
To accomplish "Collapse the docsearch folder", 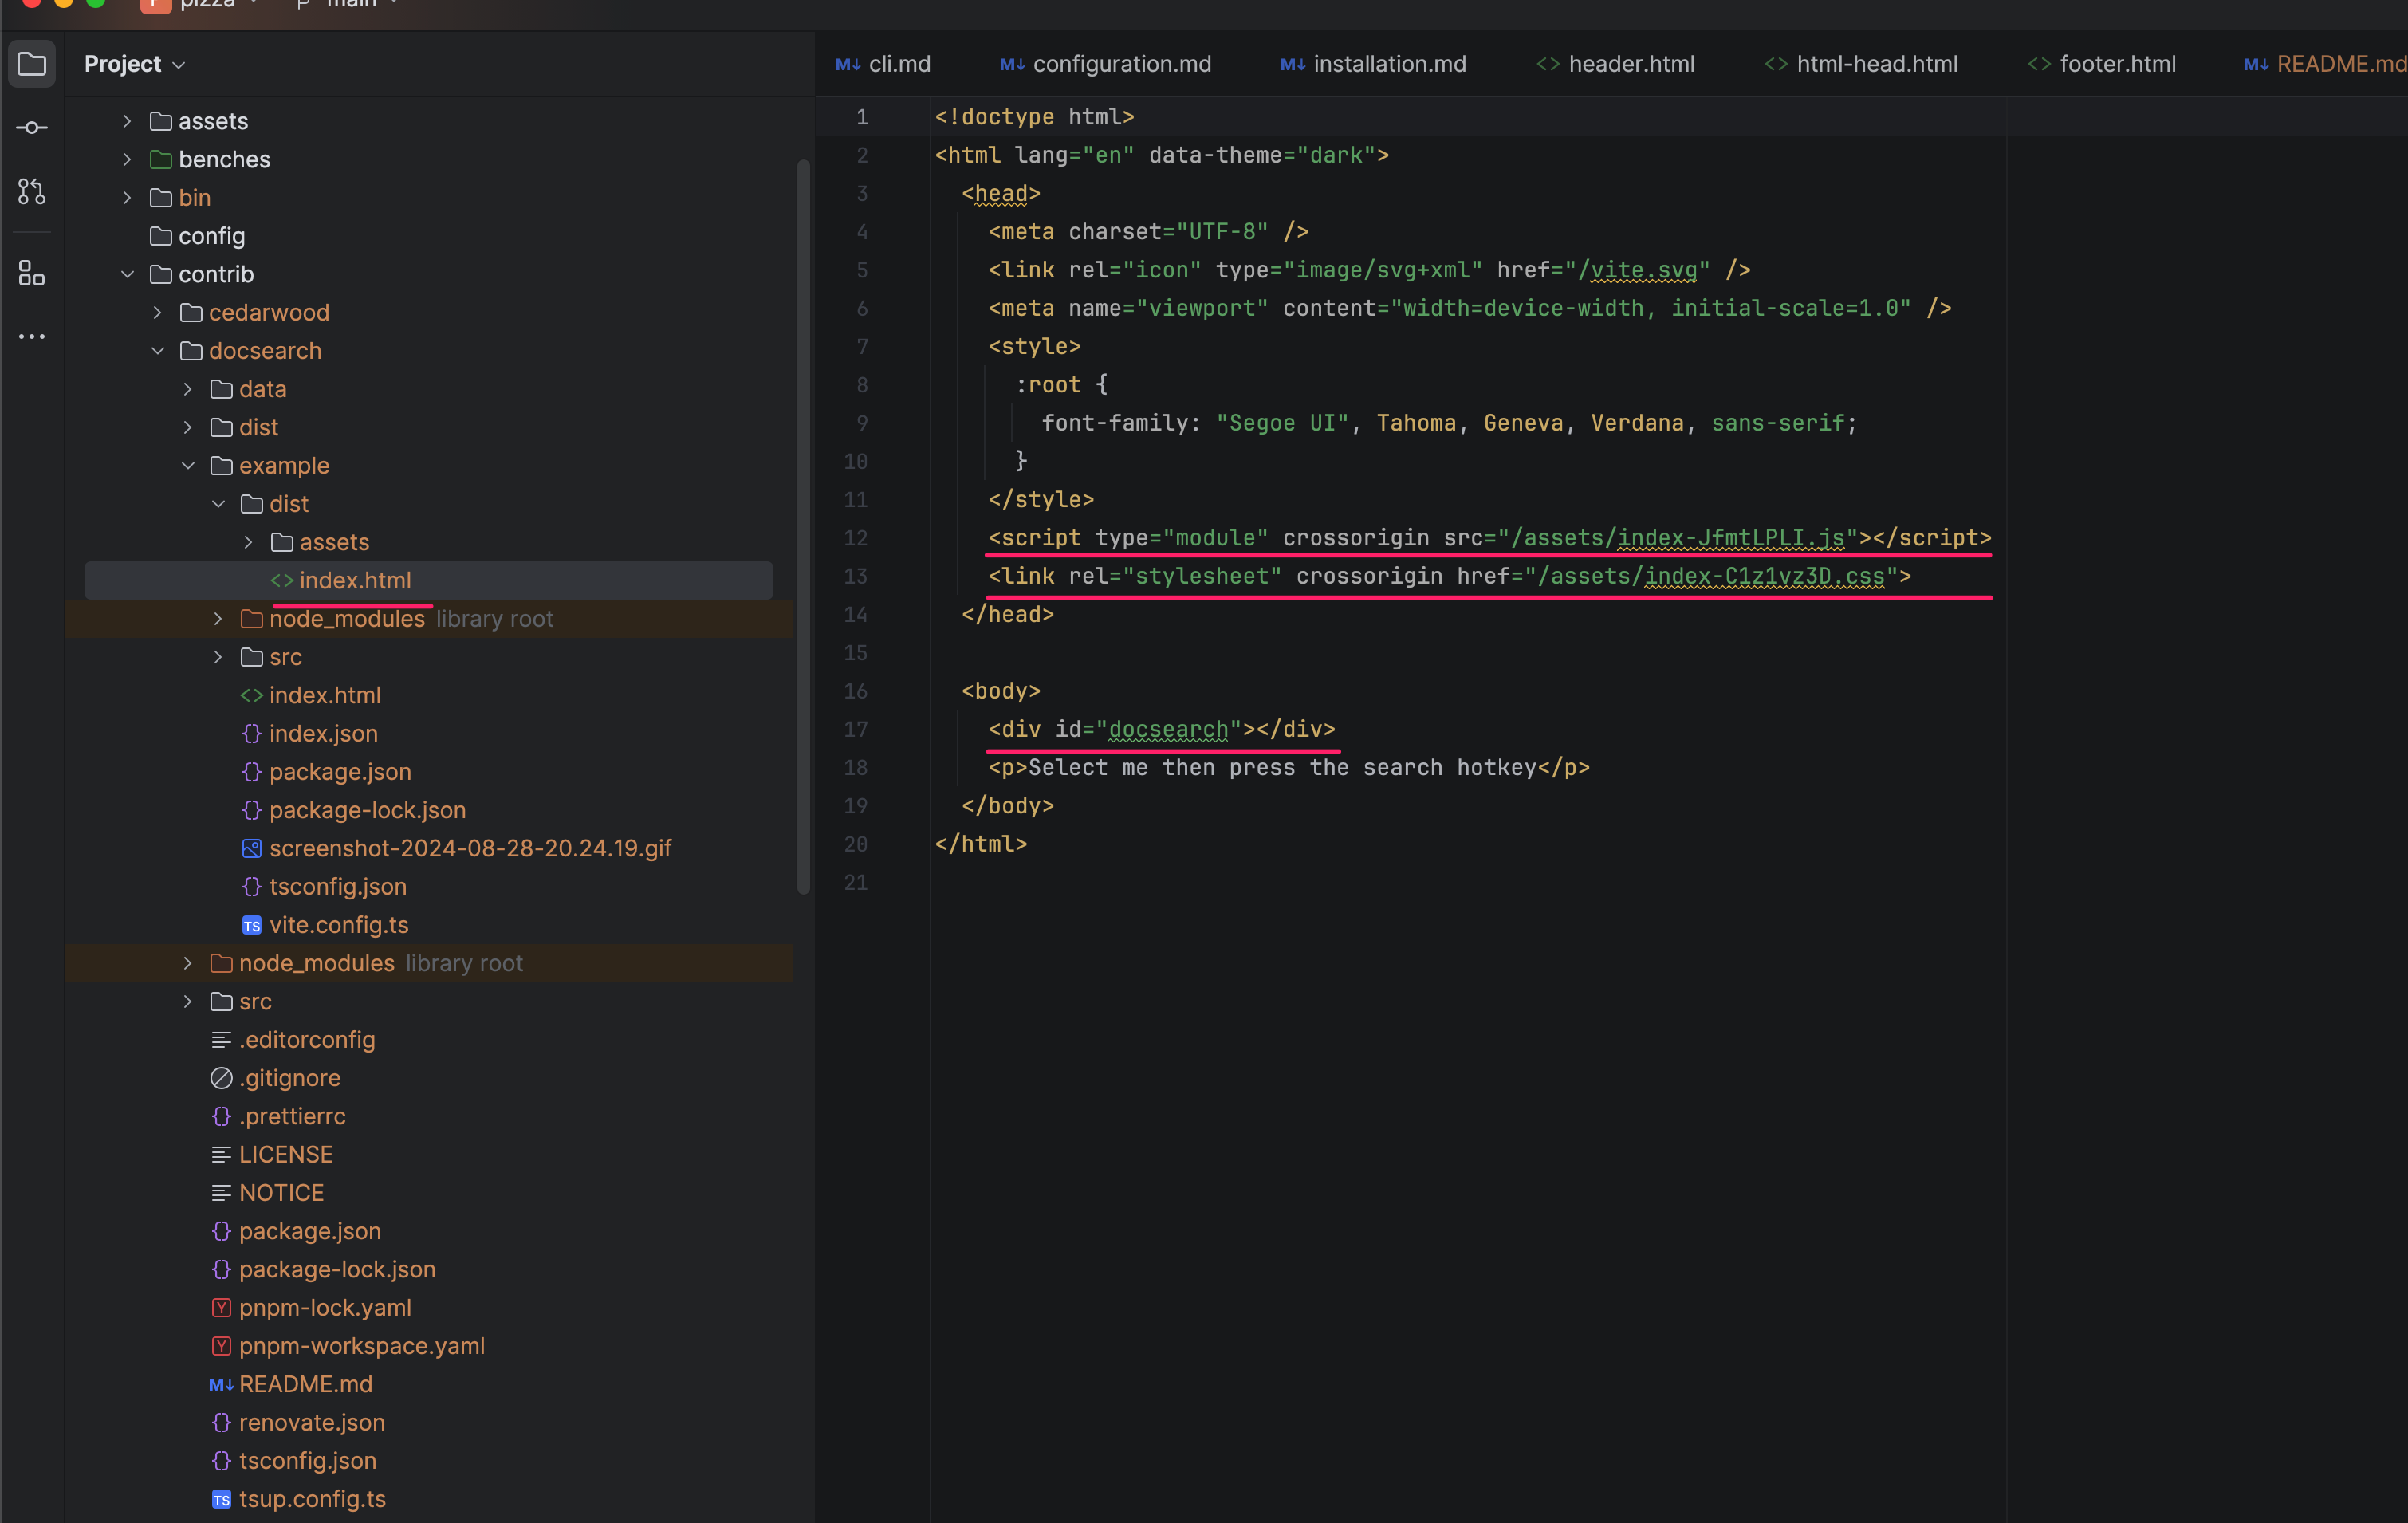I will (157, 351).
